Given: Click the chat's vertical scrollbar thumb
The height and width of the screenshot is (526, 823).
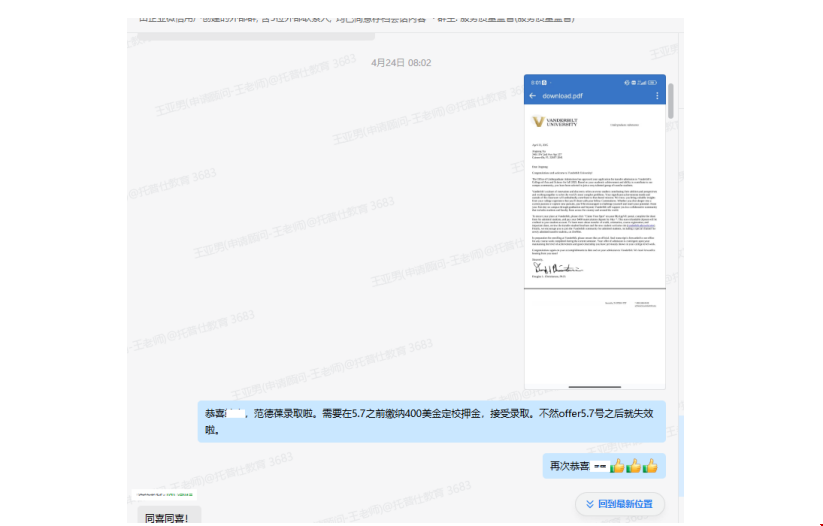Looking at the screenshot, I should tap(671, 100).
